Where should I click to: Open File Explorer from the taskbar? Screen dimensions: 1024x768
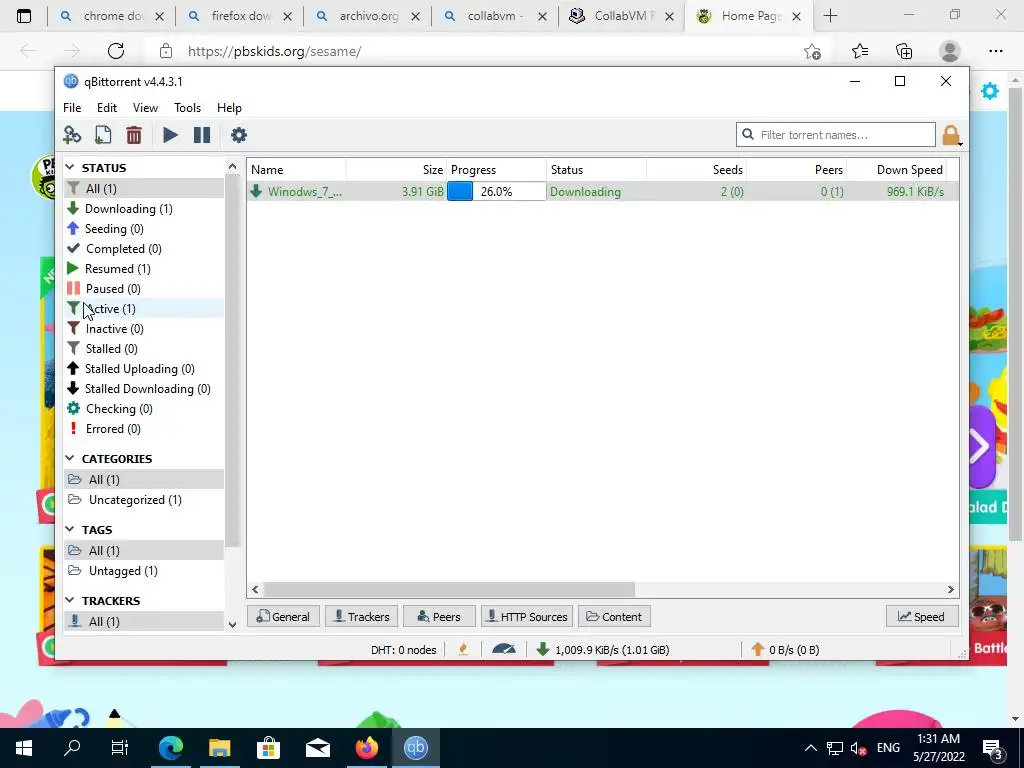pos(220,748)
